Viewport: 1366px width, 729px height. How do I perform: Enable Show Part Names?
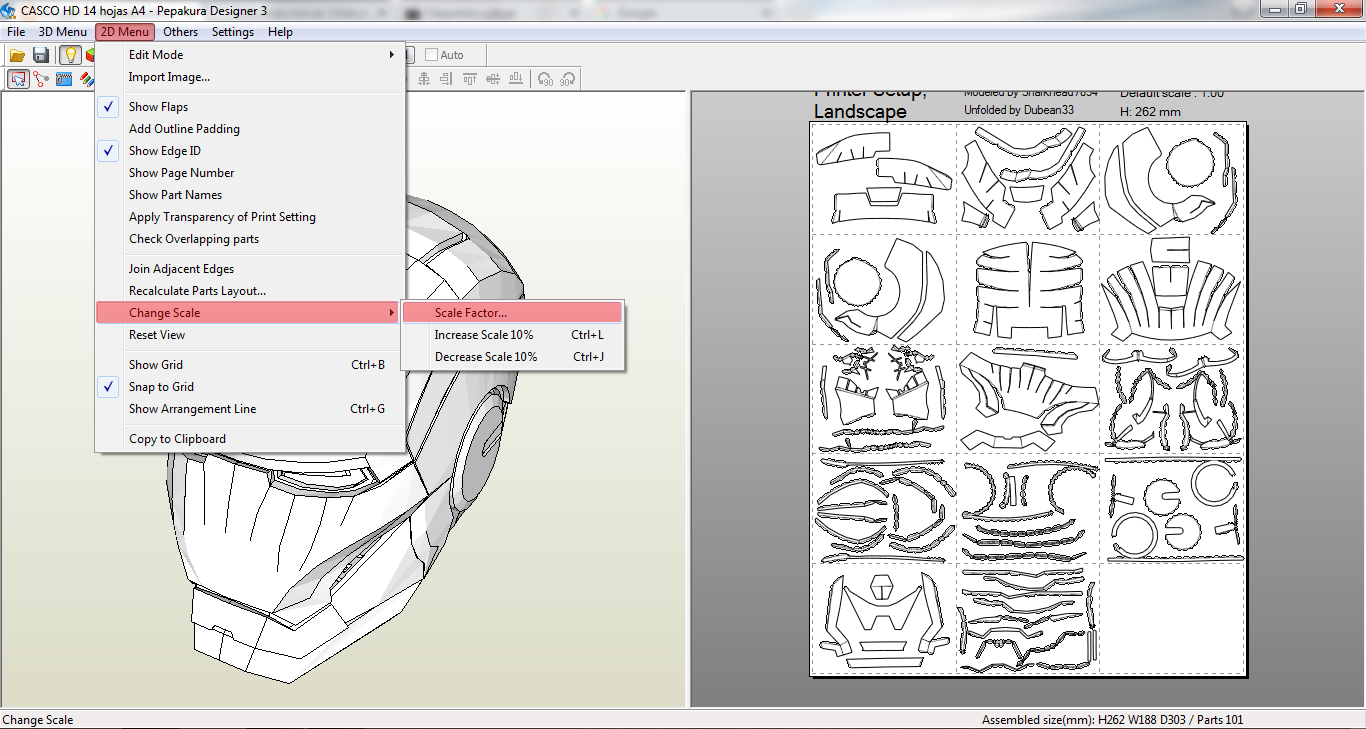(x=250, y=195)
